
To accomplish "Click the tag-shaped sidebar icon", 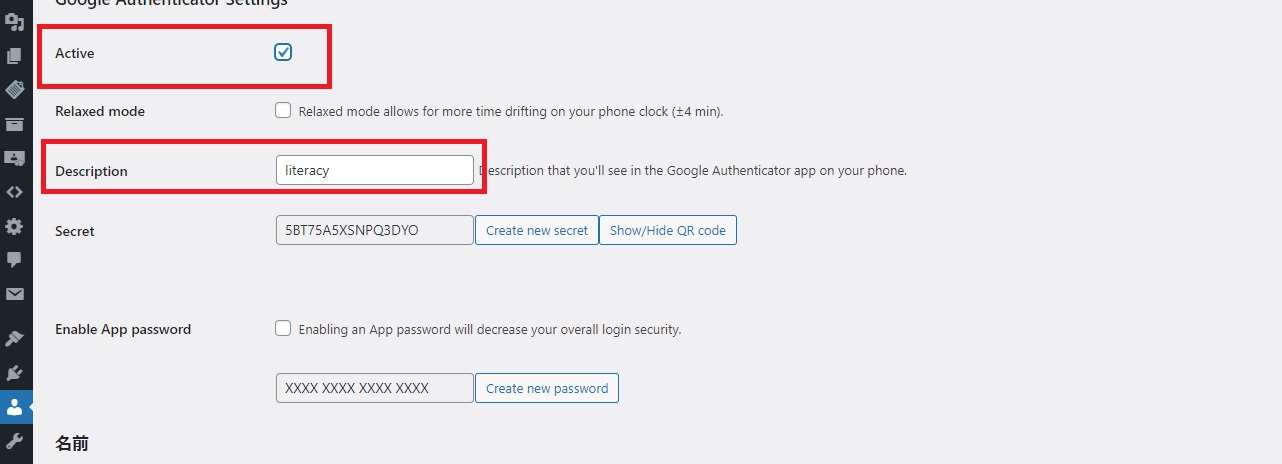I will pyautogui.click(x=14, y=90).
